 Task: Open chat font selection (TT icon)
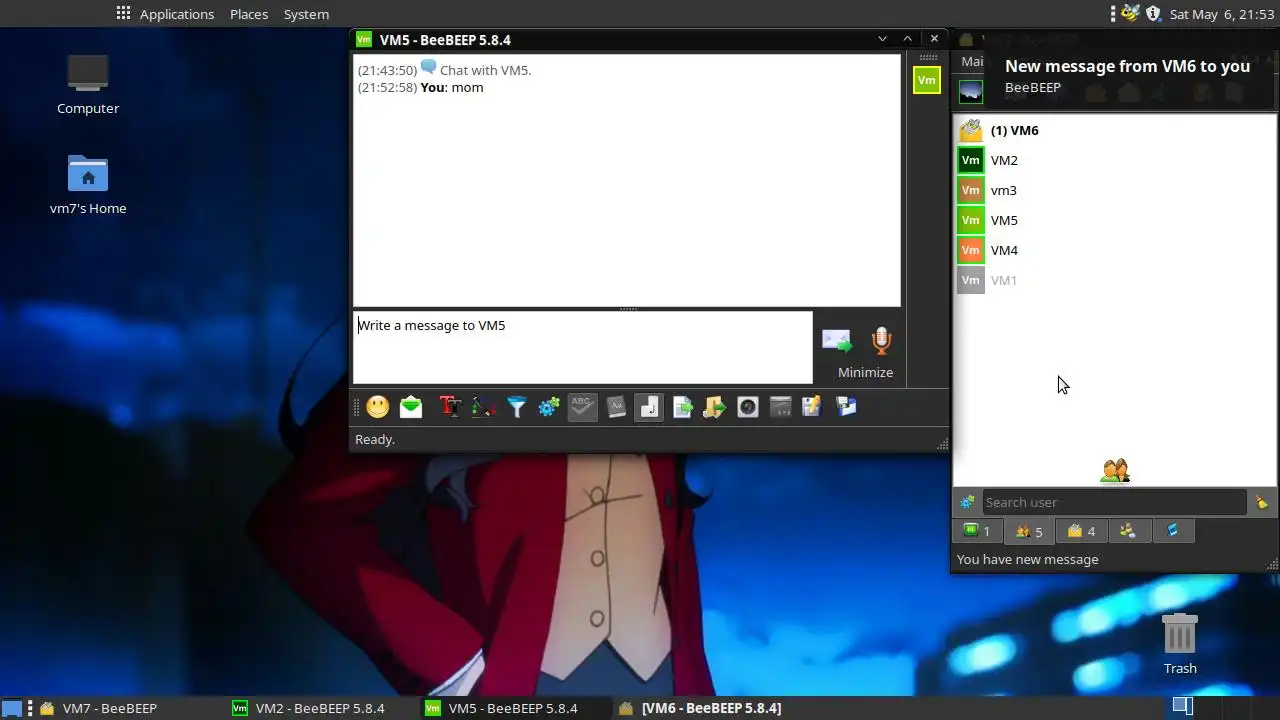coord(450,407)
